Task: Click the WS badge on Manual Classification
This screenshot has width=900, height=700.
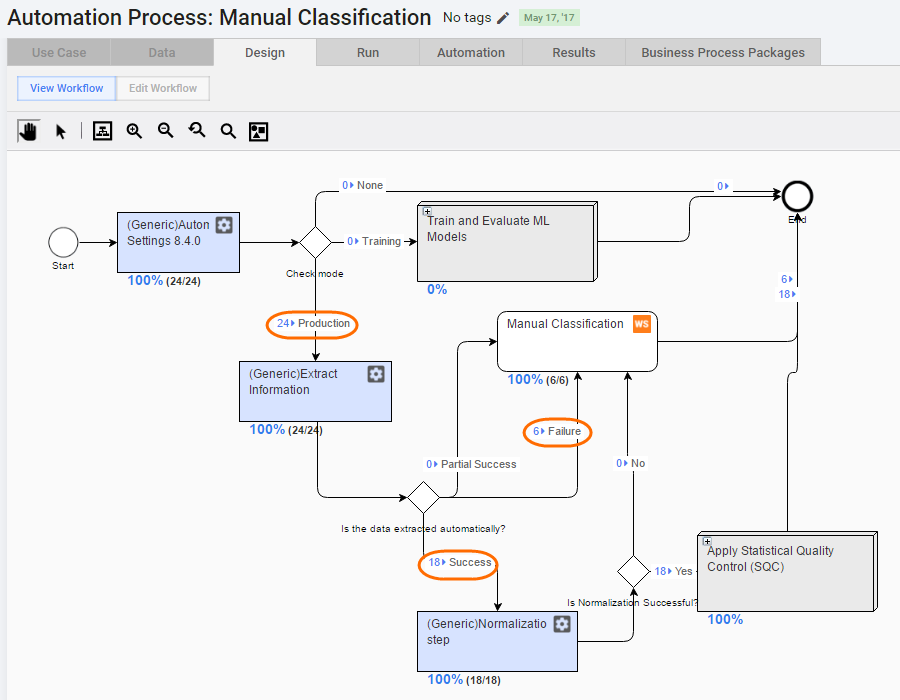Action: (x=642, y=324)
